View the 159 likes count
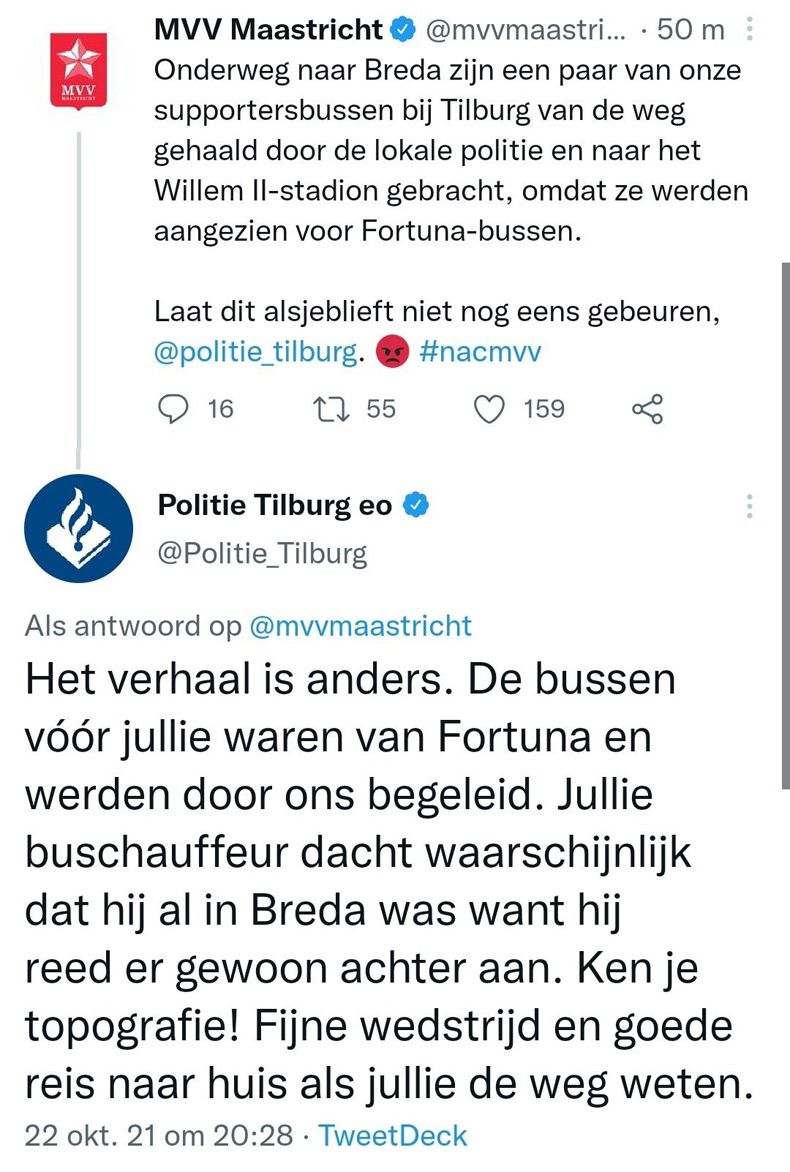Image resolution: width=790 pixels, height=1172 pixels. tap(543, 408)
